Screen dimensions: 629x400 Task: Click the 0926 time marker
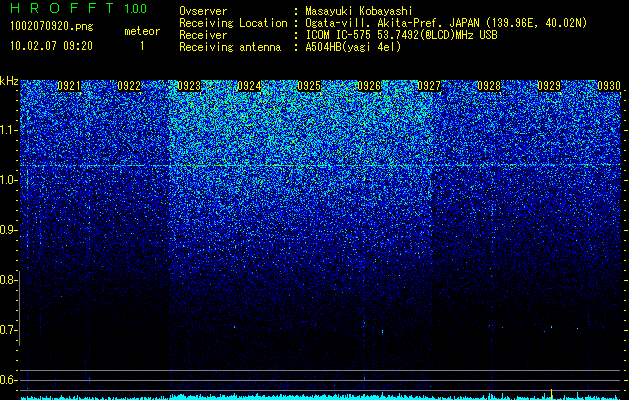pos(369,86)
